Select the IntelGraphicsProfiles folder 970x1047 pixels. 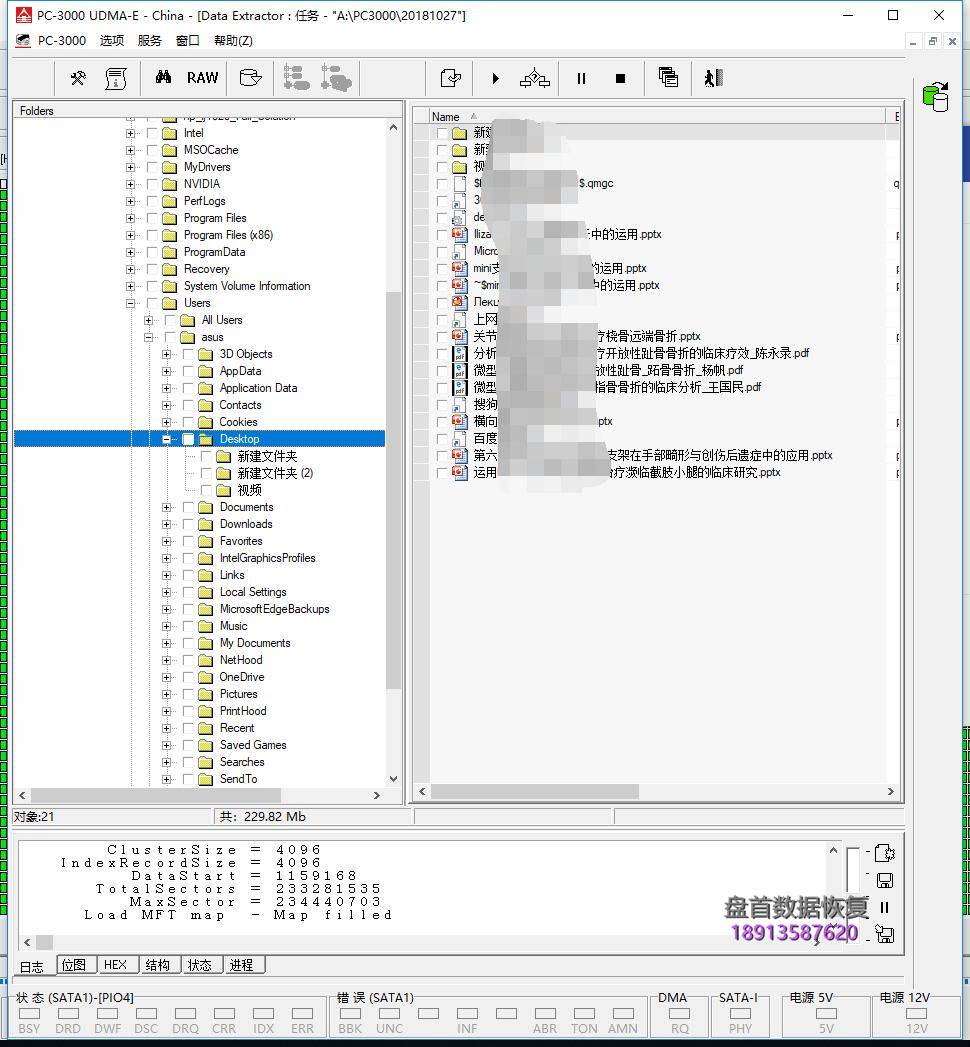268,558
